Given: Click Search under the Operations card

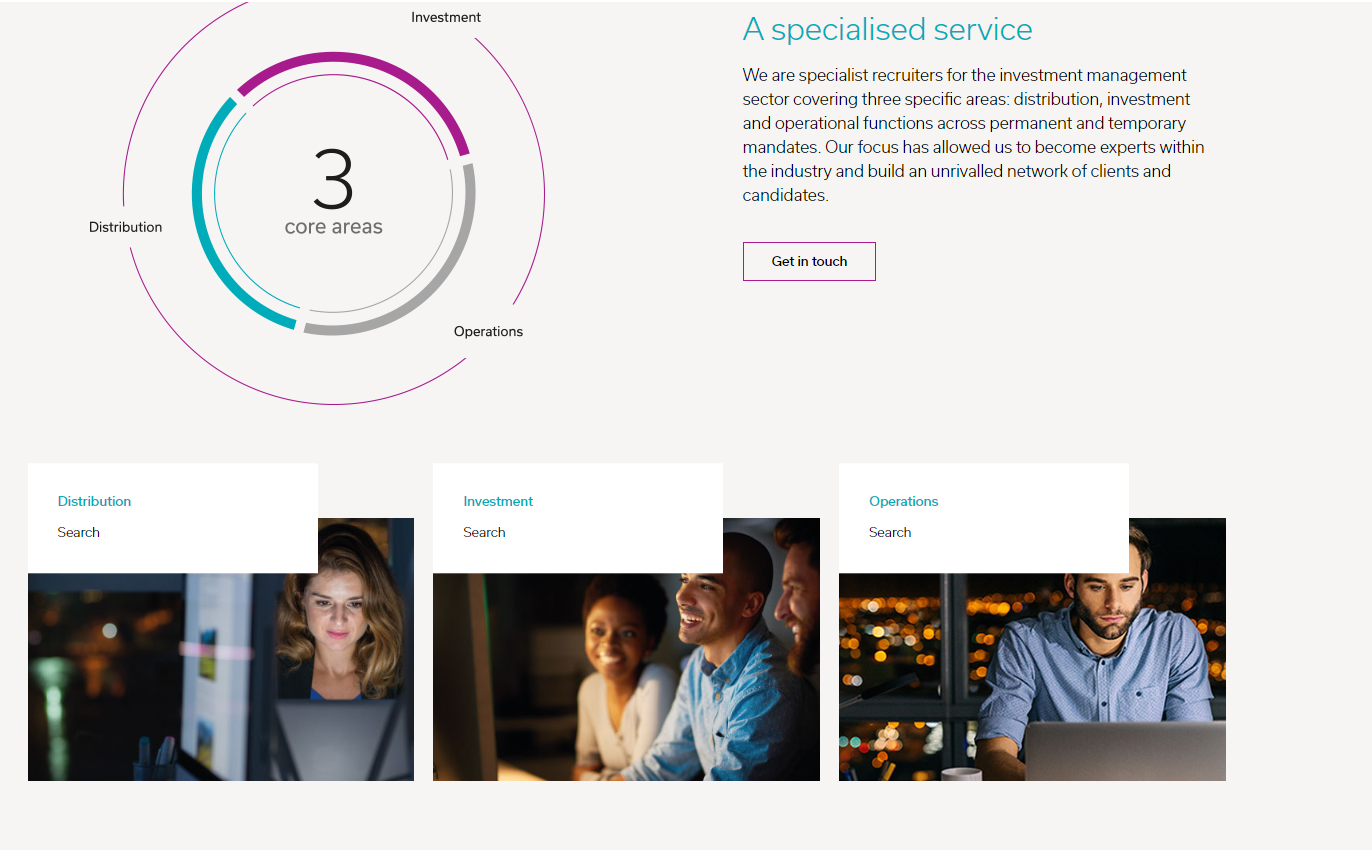Looking at the screenshot, I should coord(889,532).
